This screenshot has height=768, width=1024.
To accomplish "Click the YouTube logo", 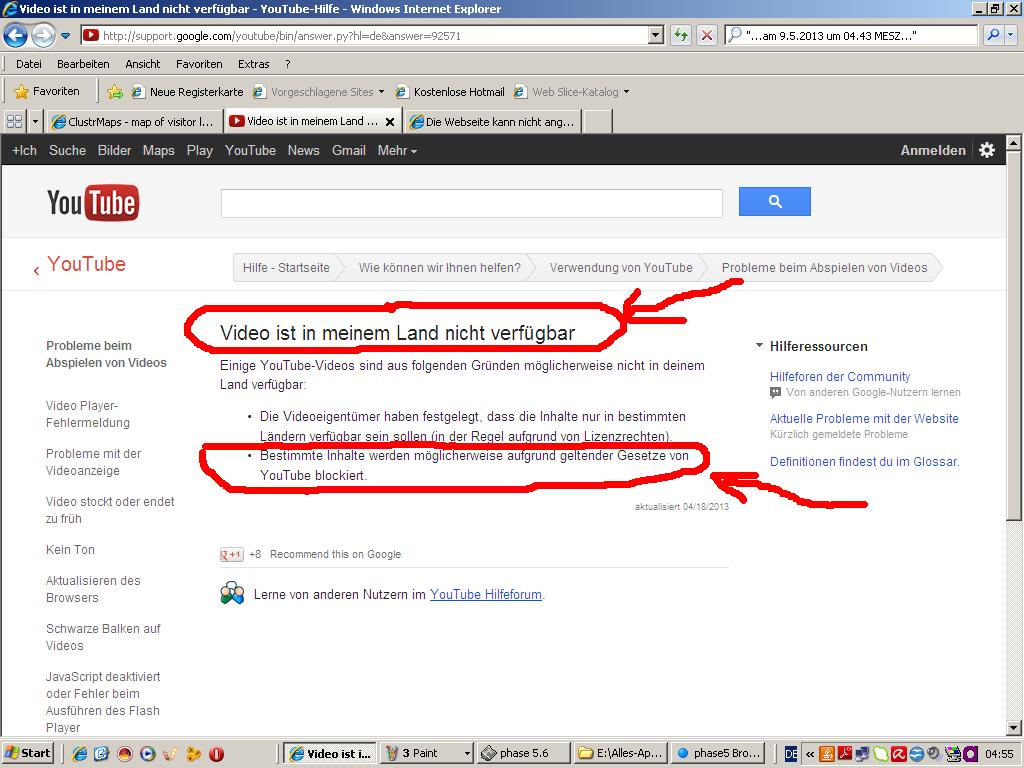I will [93, 202].
